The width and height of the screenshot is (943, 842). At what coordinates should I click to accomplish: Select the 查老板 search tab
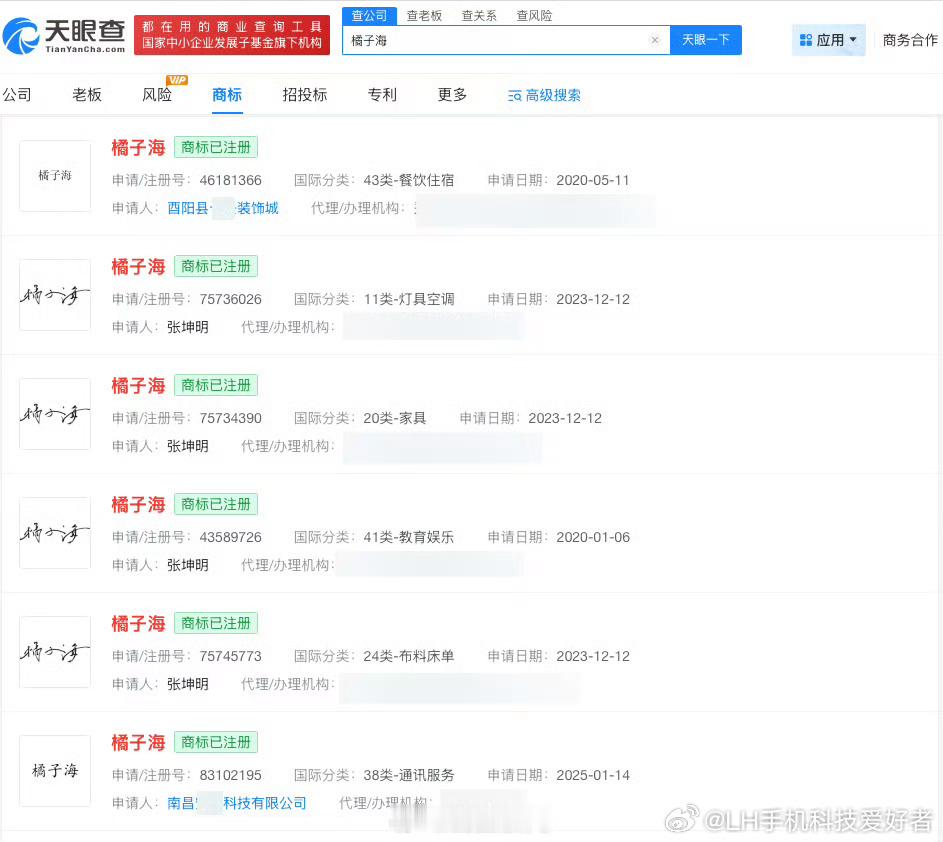[424, 16]
